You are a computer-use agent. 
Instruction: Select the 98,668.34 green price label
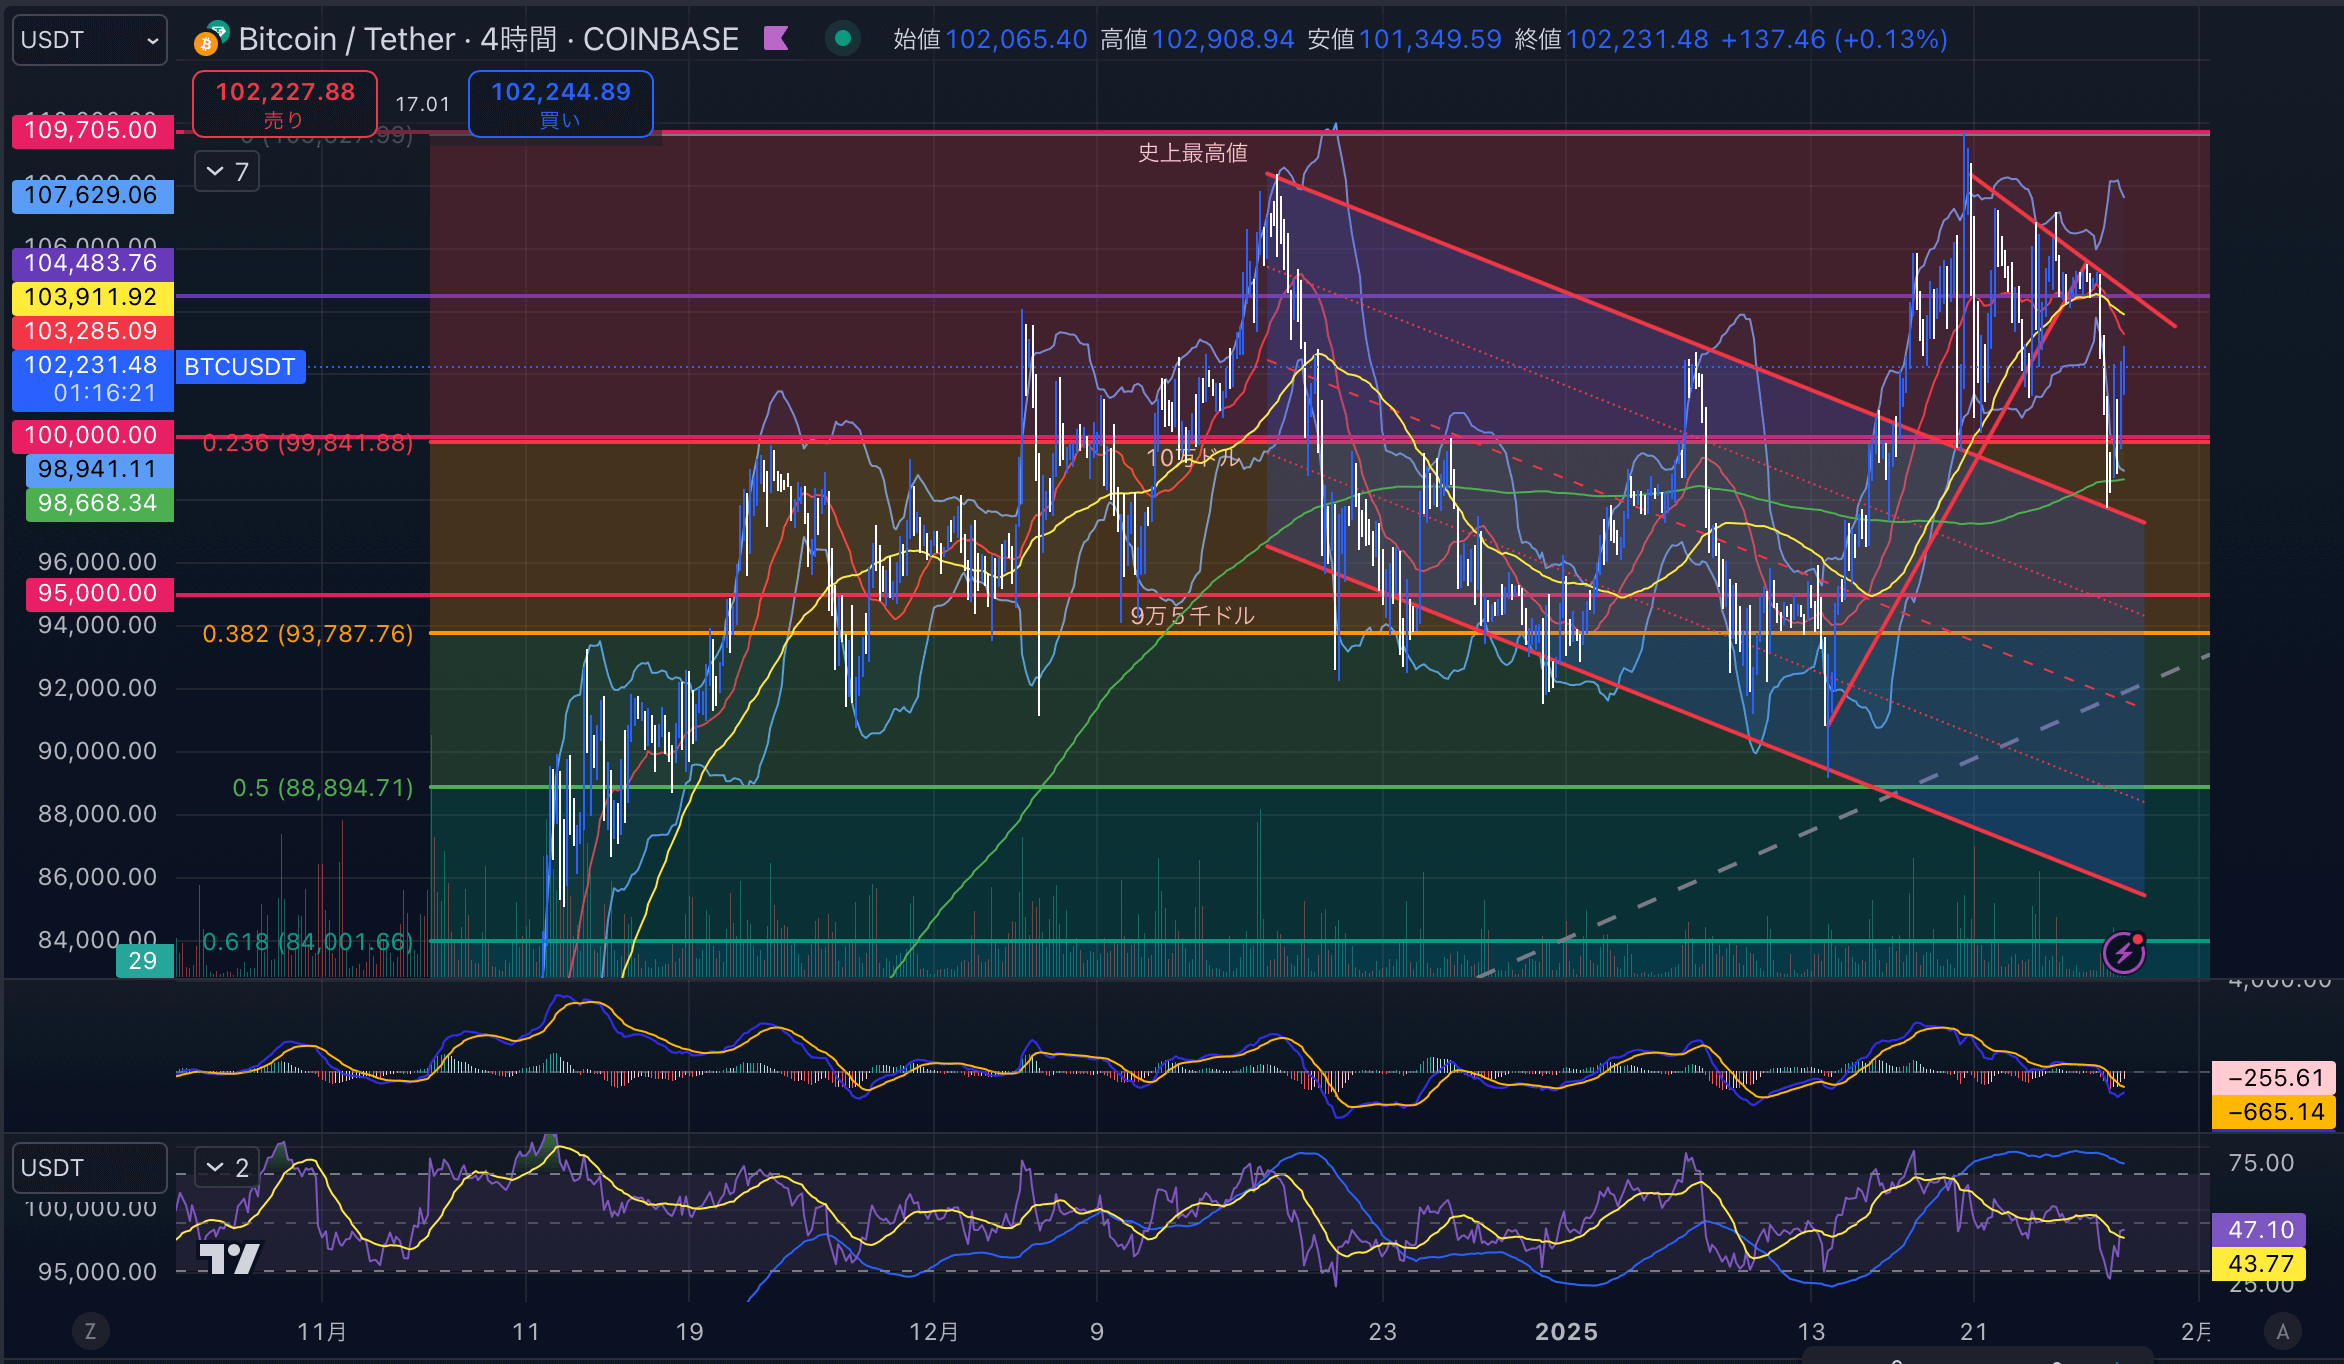pyautogui.click(x=99, y=504)
